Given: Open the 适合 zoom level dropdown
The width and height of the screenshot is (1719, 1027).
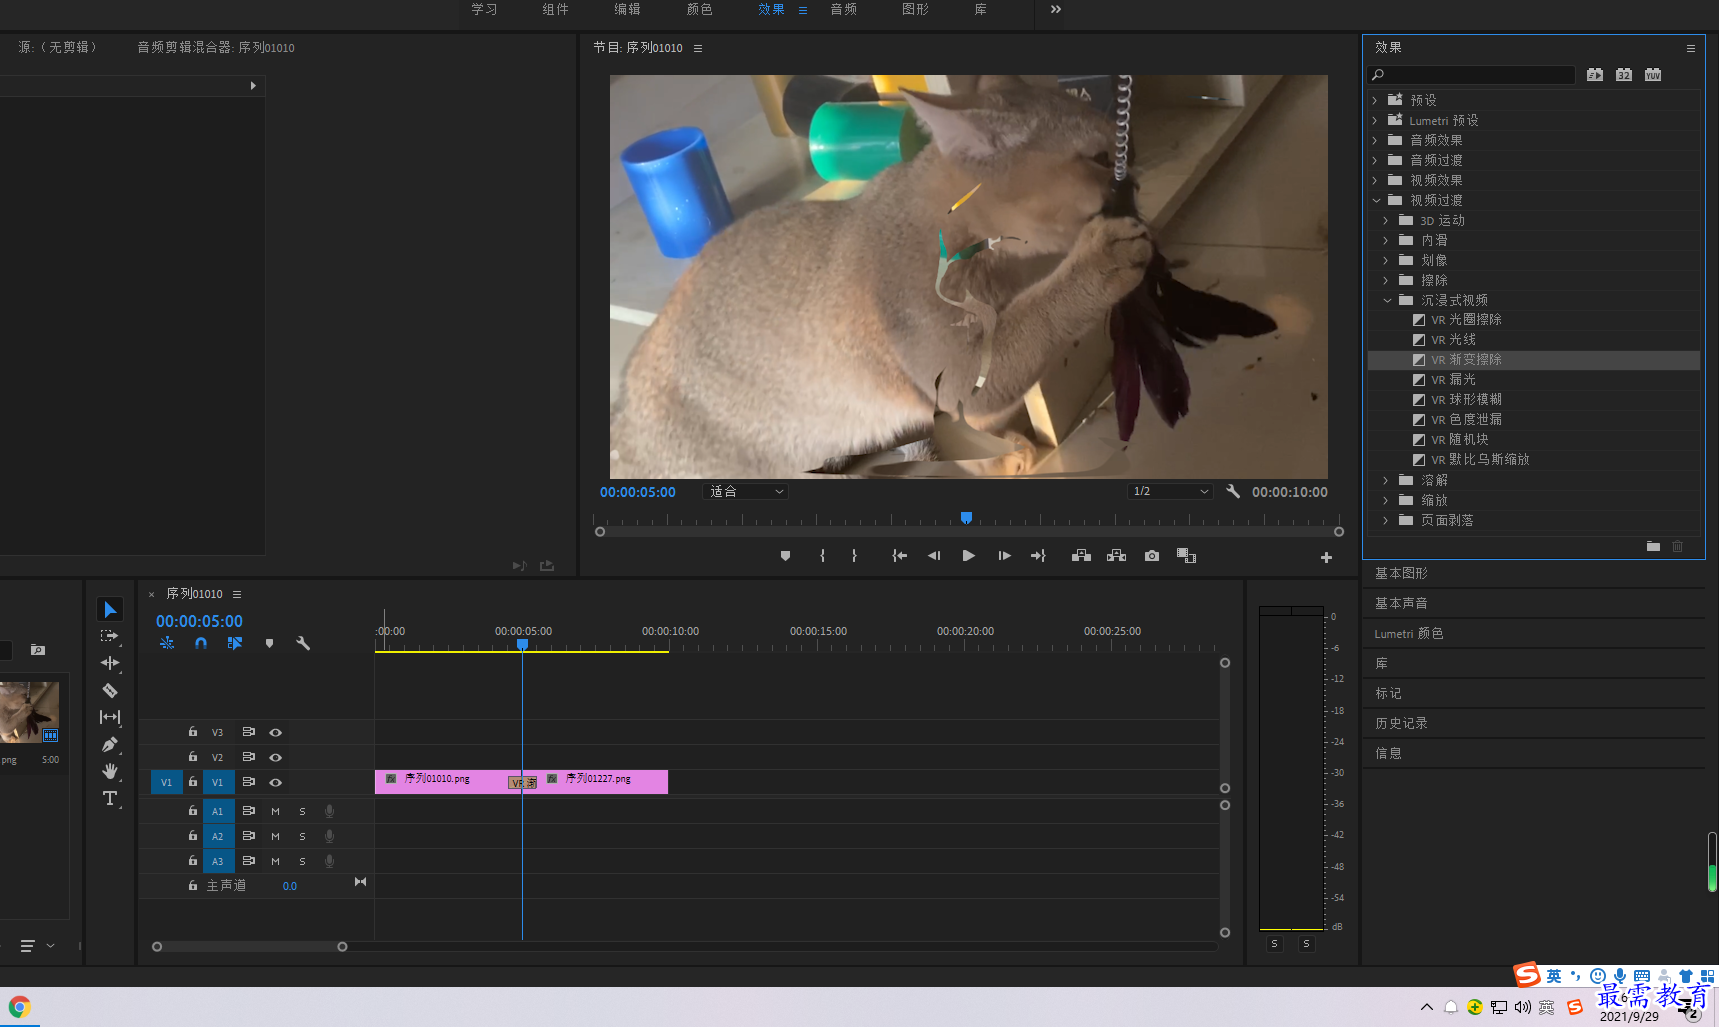Looking at the screenshot, I should coord(746,492).
